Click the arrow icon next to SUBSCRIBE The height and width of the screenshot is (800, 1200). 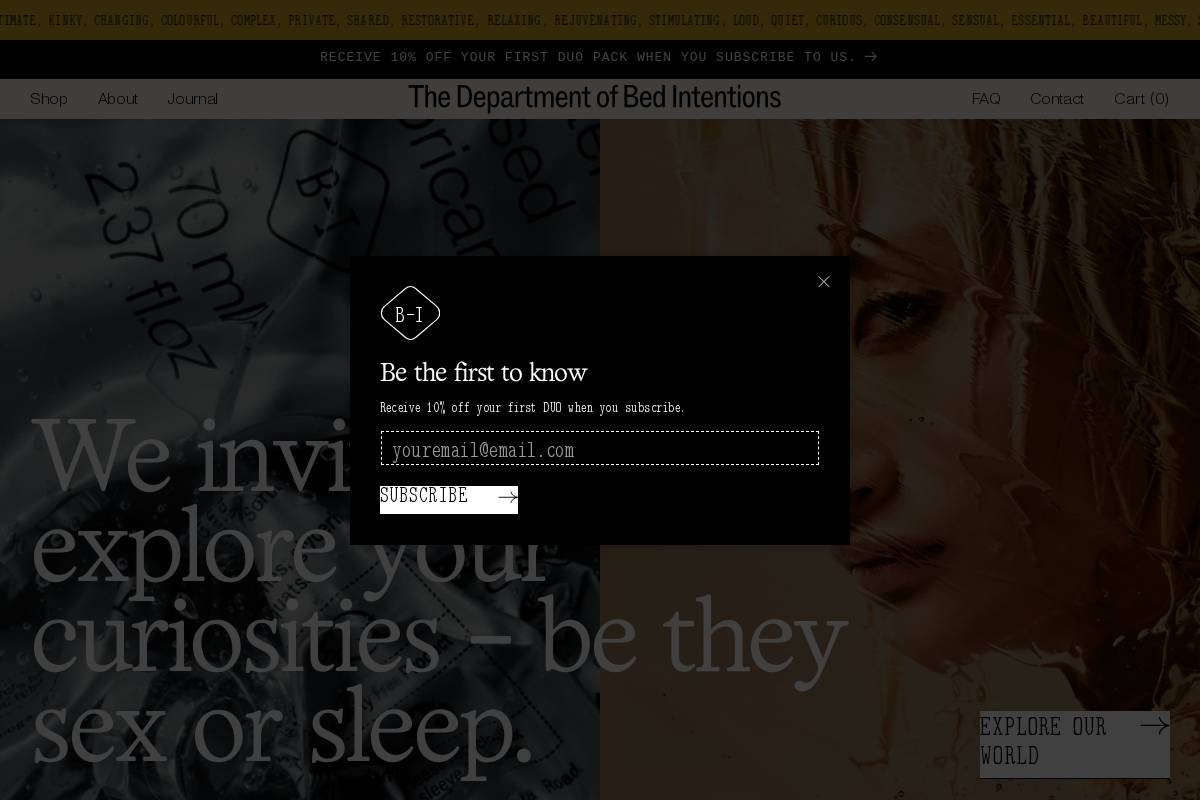pos(507,497)
